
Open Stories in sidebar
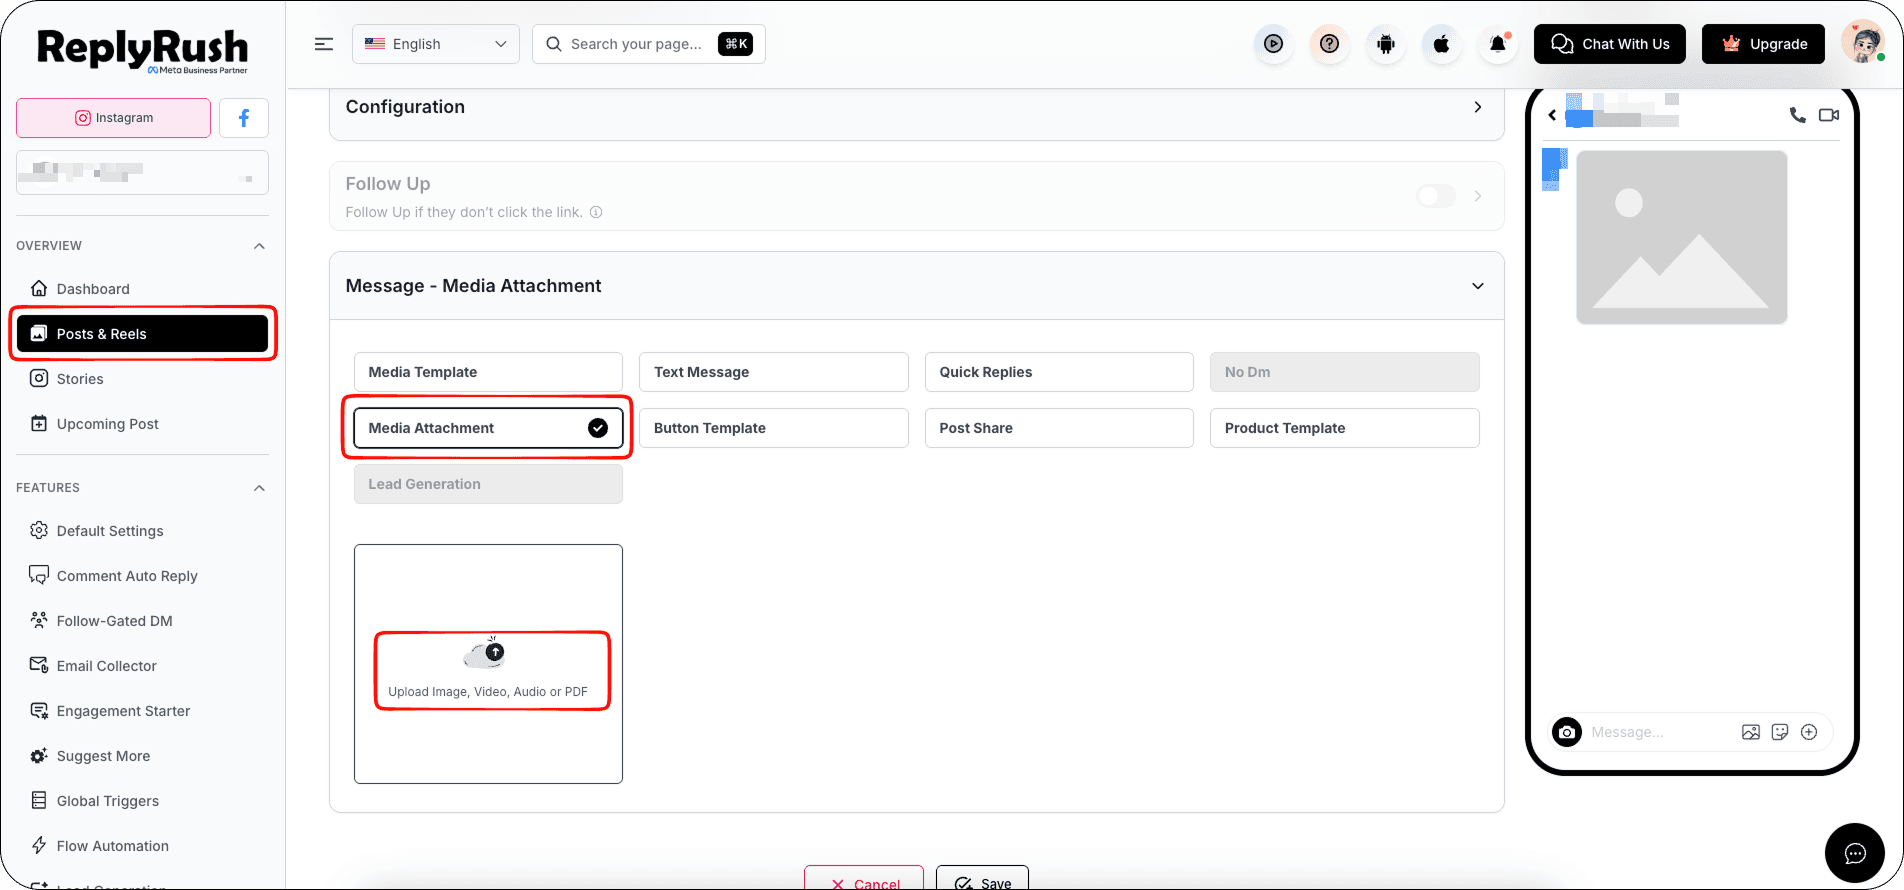click(x=142, y=379)
